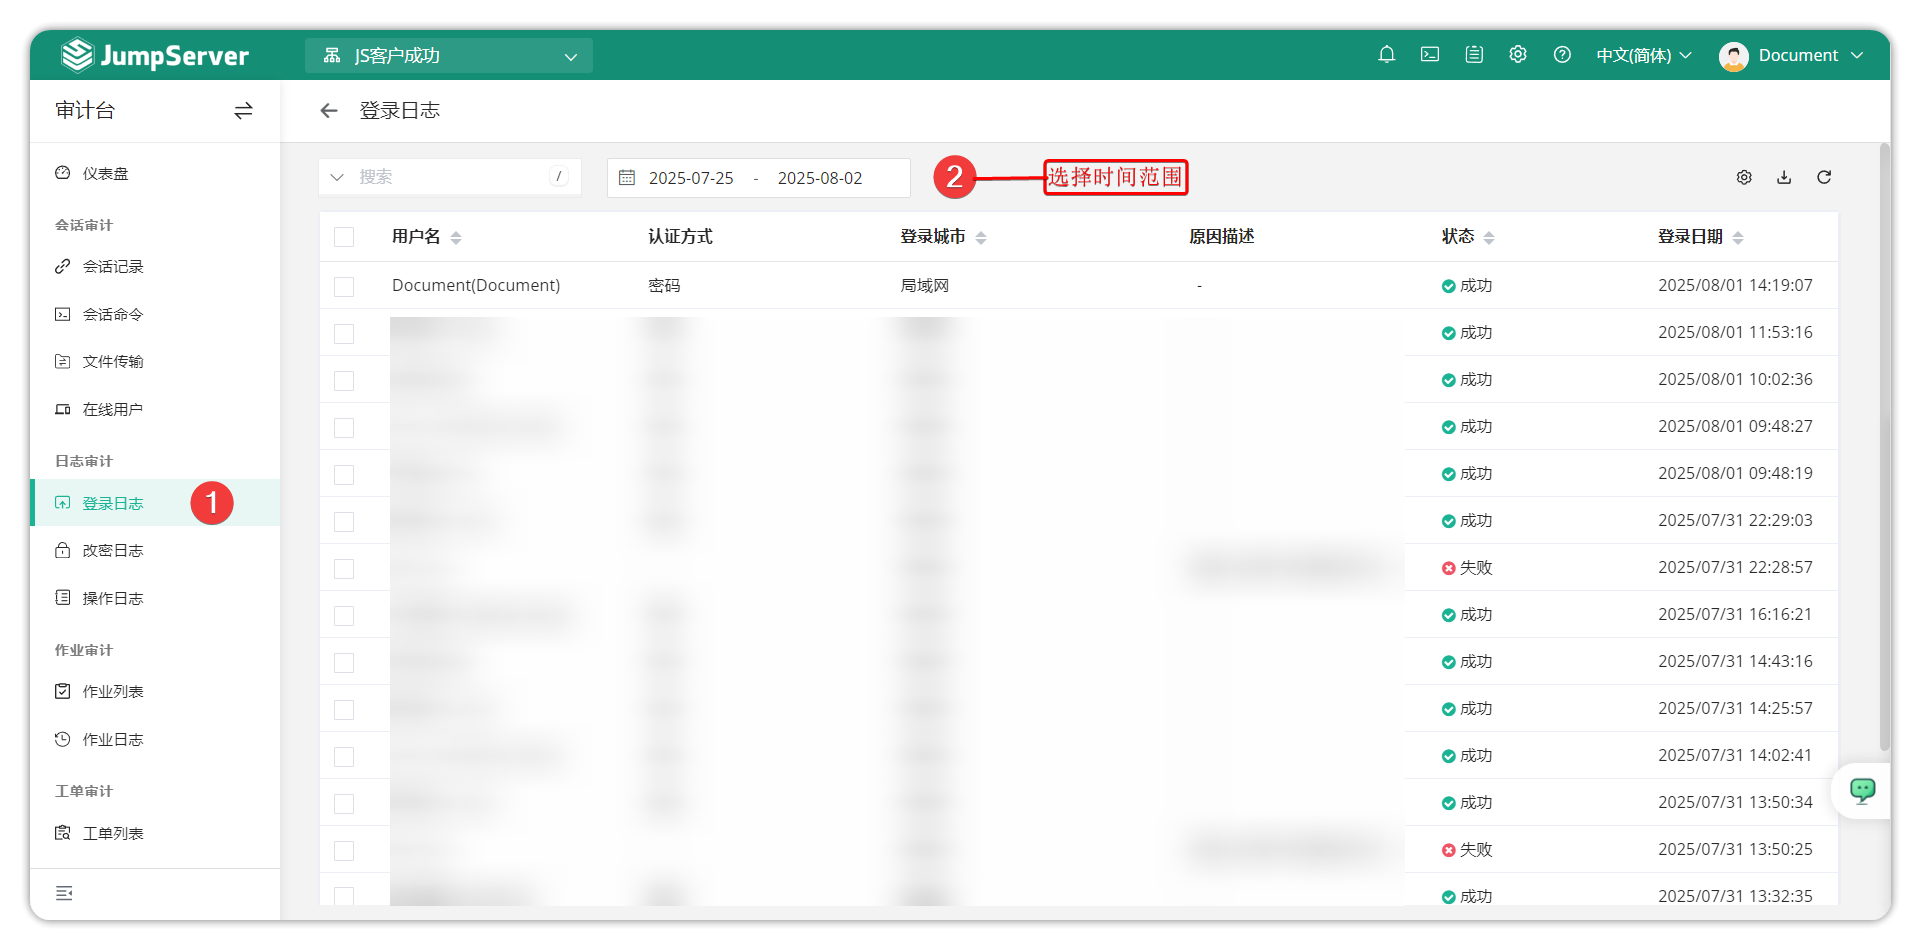Screen dimensions: 1921x940
Task: Open the web terminal icon in the top bar
Action: tap(1430, 55)
